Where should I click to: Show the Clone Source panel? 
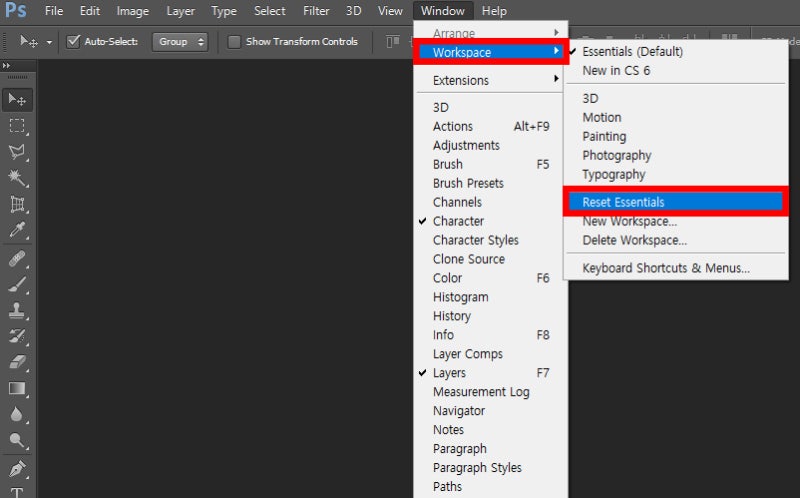tap(490, 259)
